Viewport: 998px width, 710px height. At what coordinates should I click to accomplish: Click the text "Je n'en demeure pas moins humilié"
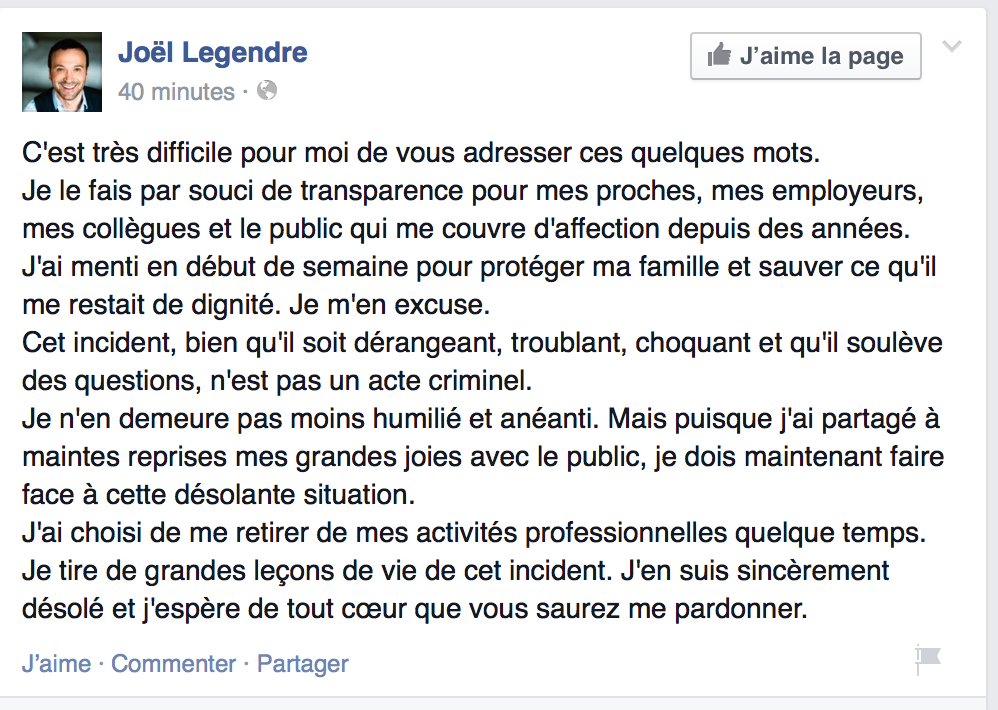[241, 419]
